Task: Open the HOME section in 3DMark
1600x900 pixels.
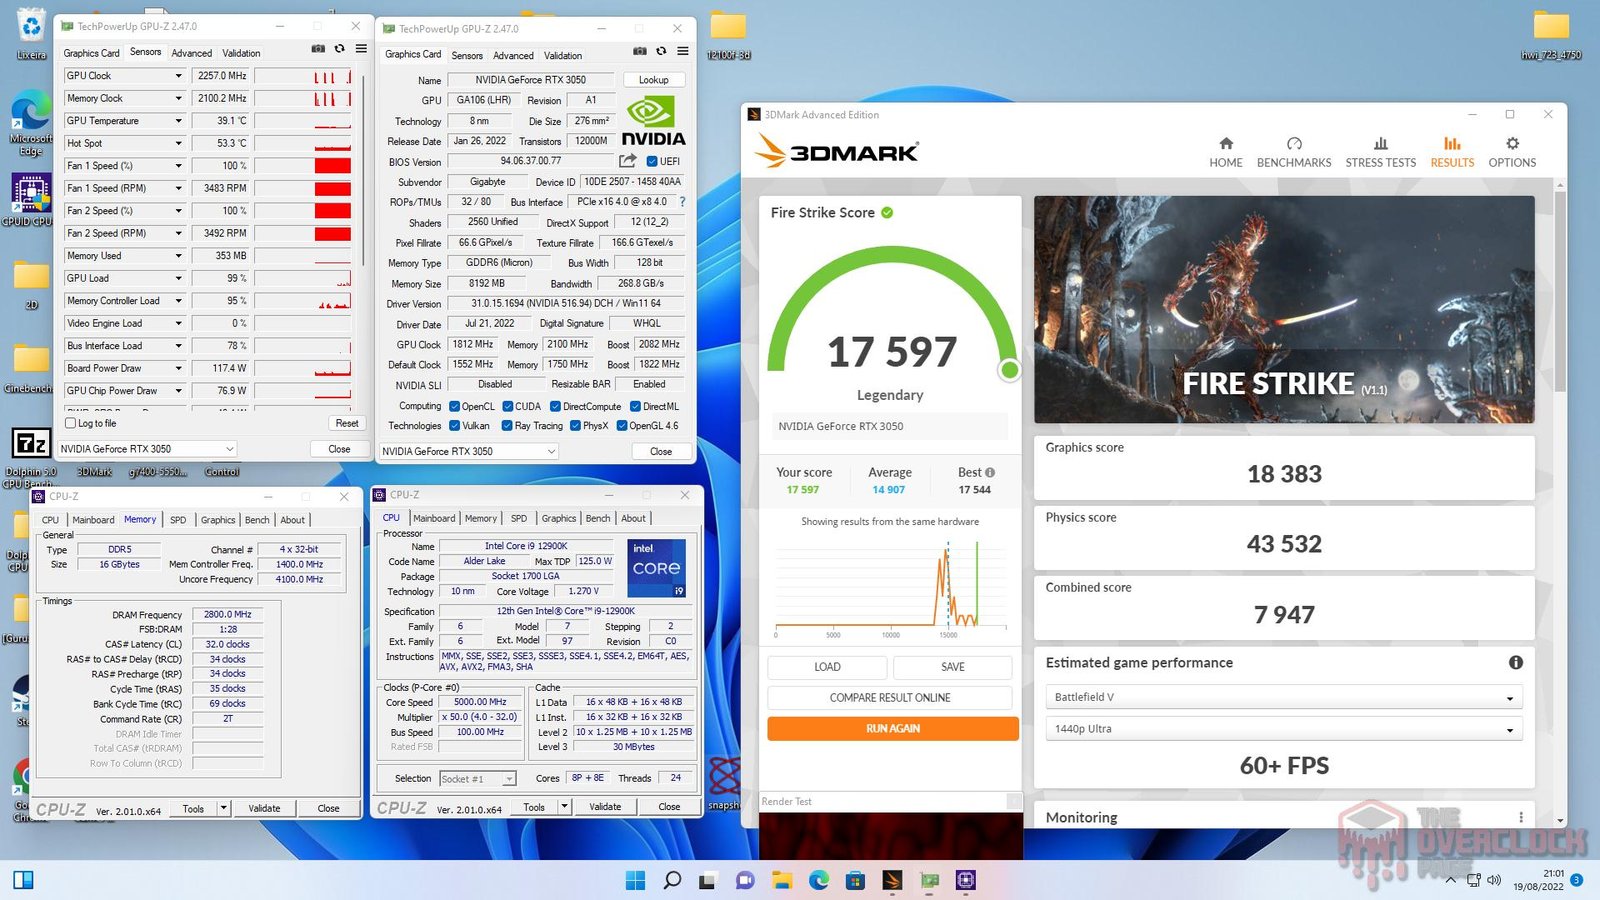Action: pos(1225,152)
